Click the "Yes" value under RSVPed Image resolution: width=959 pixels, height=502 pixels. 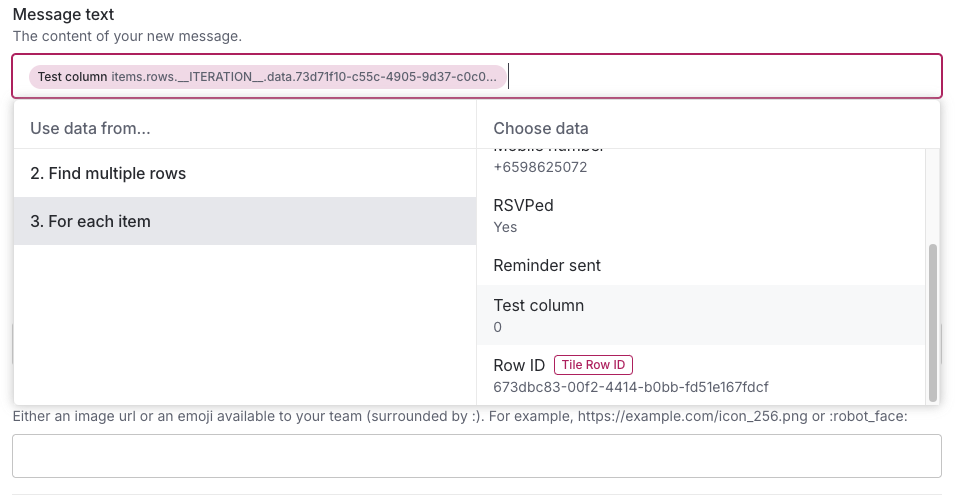[x=505, y=227]
